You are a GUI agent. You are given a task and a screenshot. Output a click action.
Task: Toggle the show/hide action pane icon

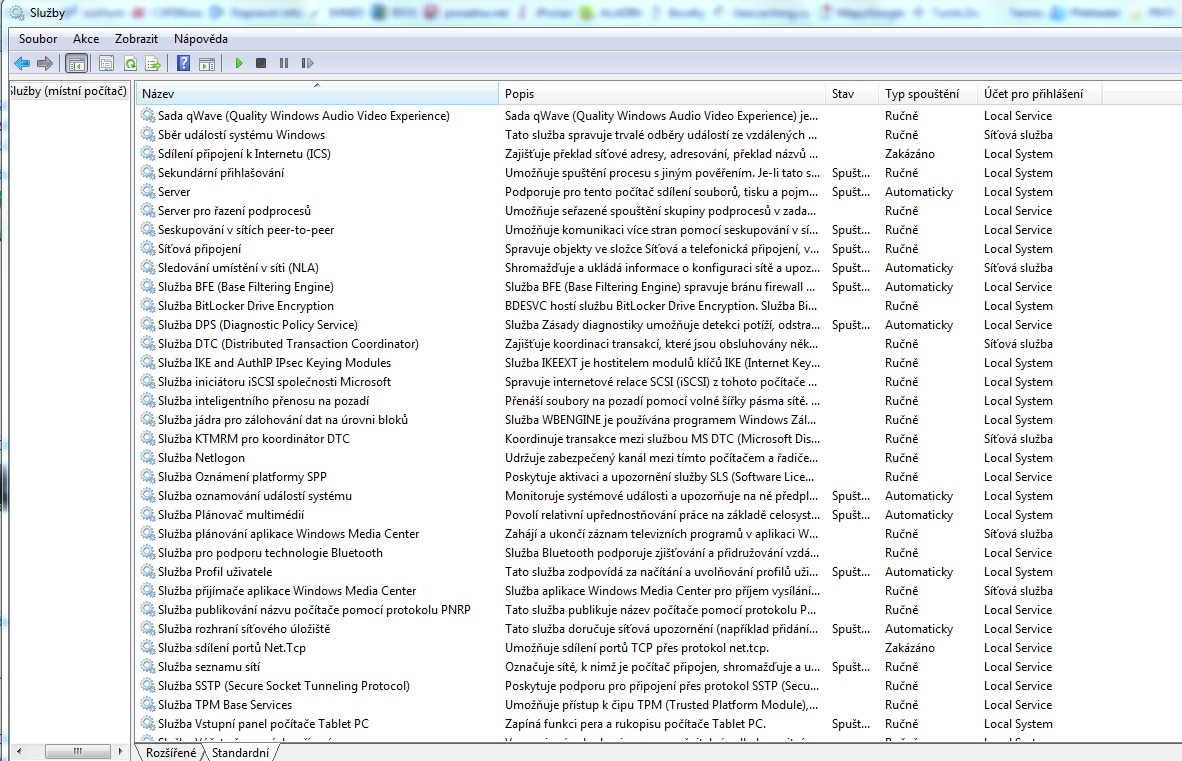pos(207,63)
